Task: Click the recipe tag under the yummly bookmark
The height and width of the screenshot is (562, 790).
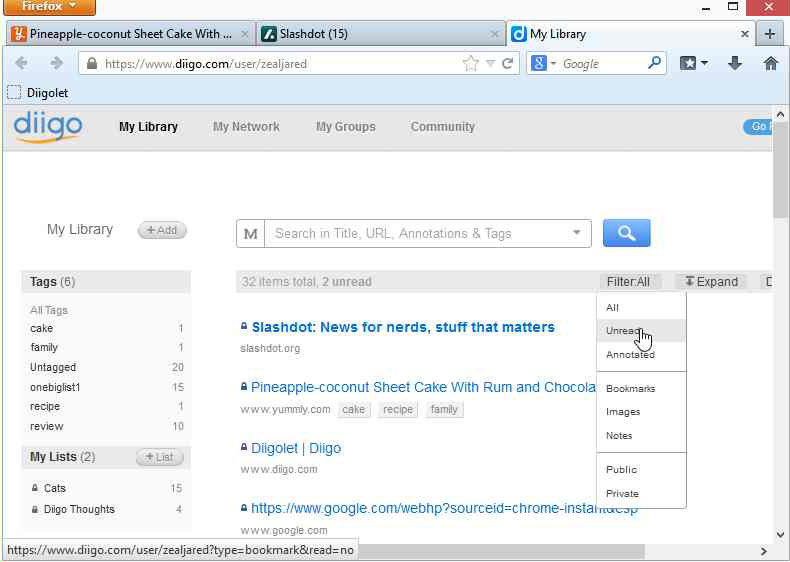Action: 398,409
